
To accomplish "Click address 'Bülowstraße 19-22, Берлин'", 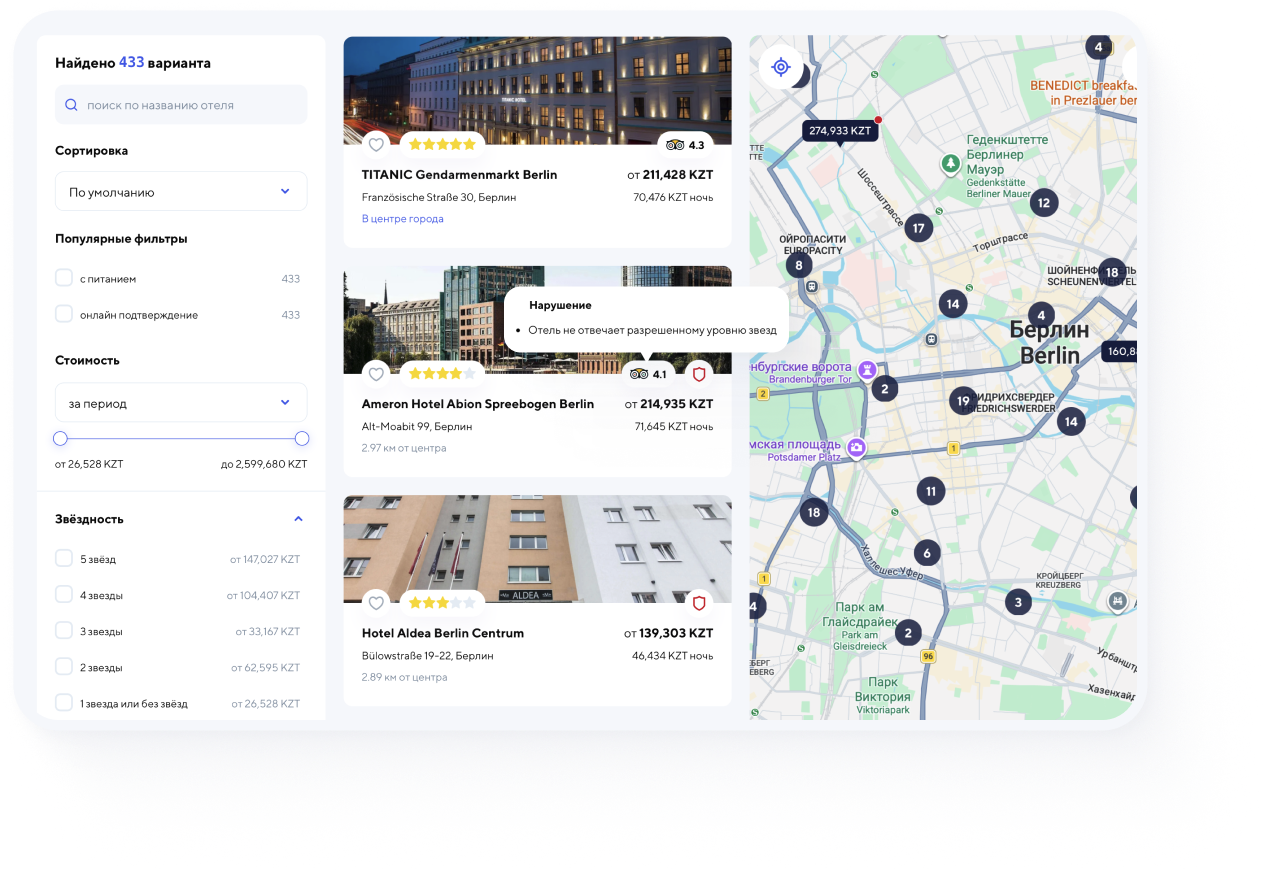I will pos(428,656).
